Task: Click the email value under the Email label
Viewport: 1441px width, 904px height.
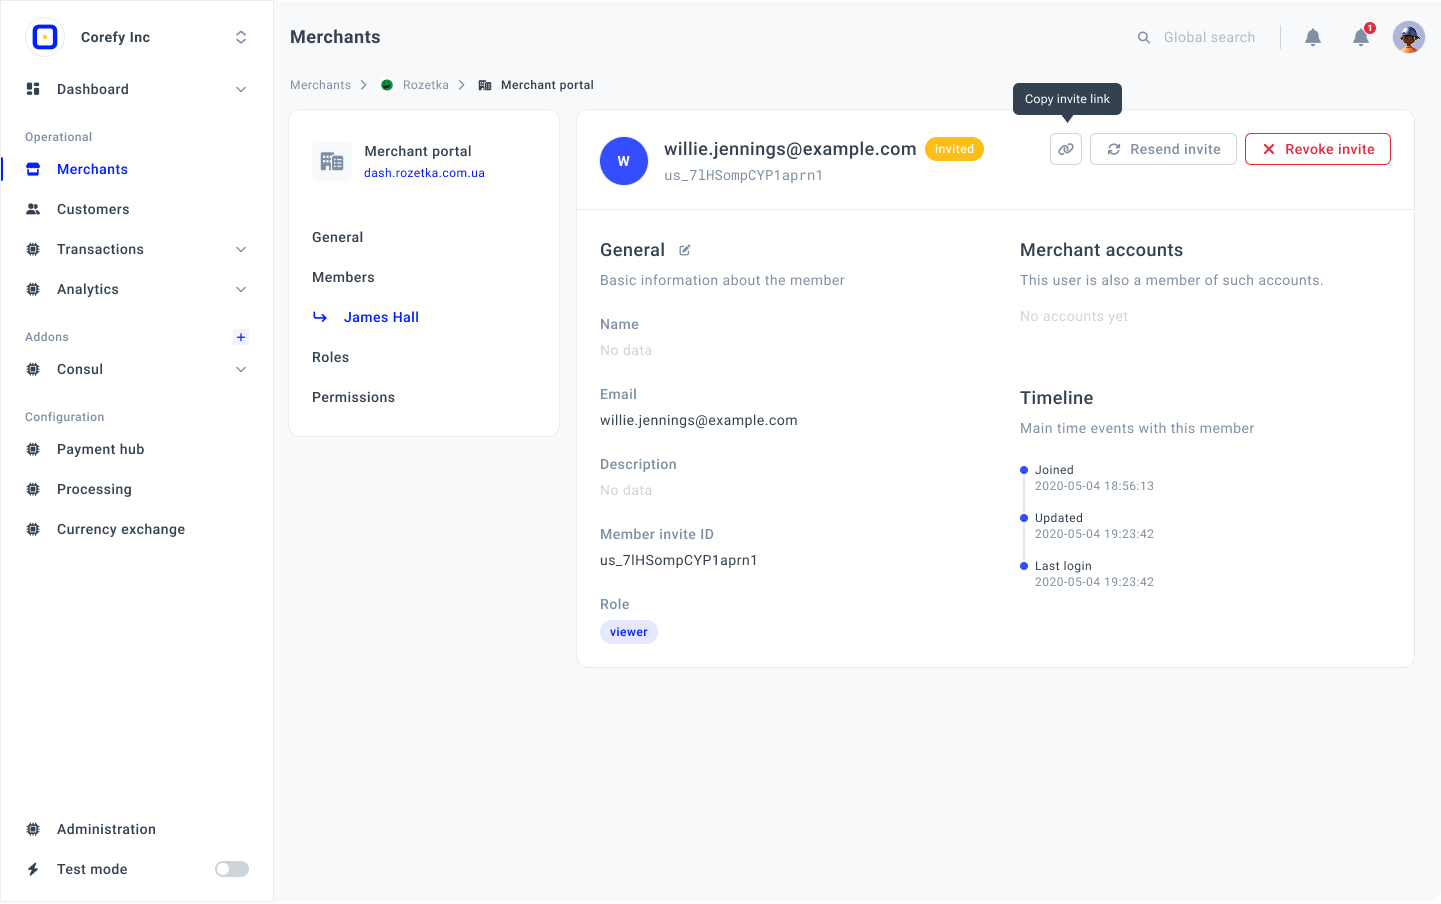Action: coord(699,420)
